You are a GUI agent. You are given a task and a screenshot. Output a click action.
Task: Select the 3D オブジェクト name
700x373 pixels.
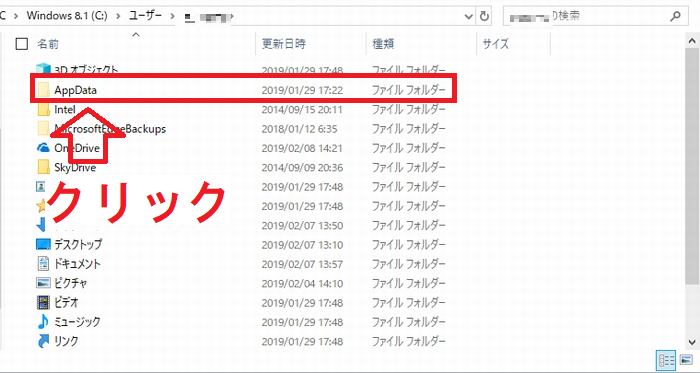coord(86,70)
